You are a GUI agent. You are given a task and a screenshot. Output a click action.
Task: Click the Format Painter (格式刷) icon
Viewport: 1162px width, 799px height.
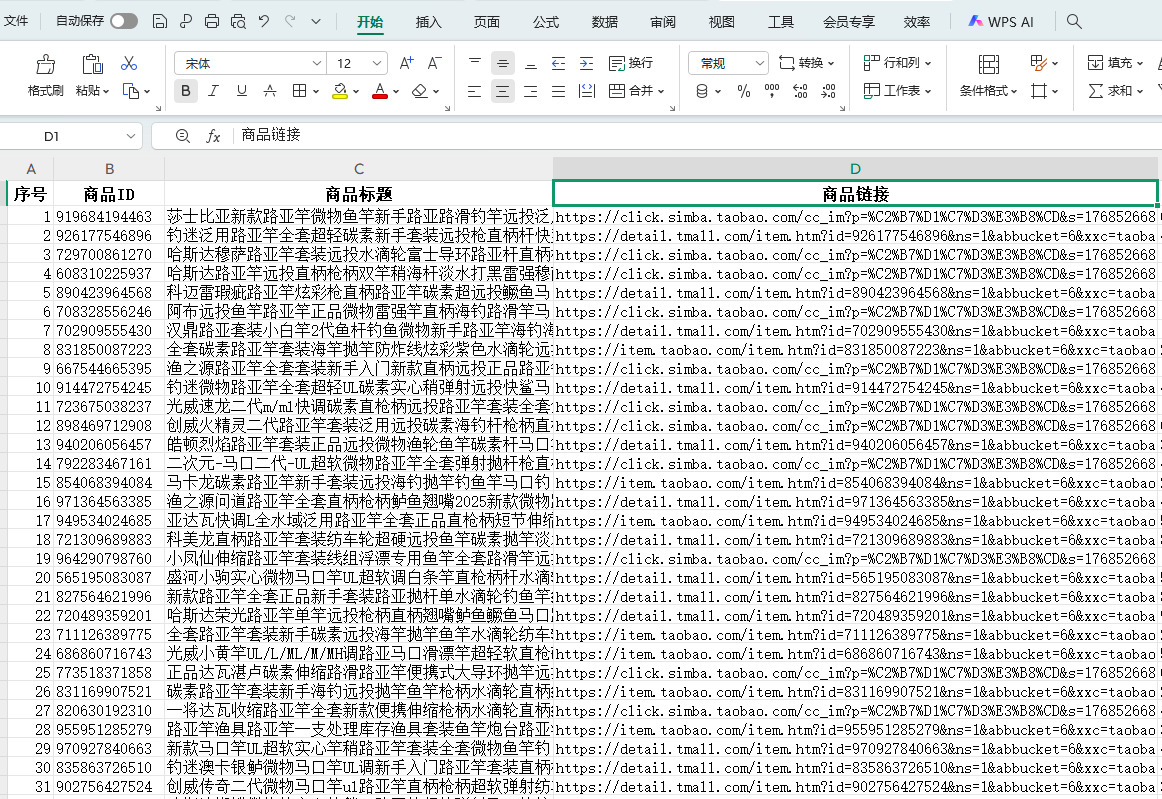pos(45,66)
